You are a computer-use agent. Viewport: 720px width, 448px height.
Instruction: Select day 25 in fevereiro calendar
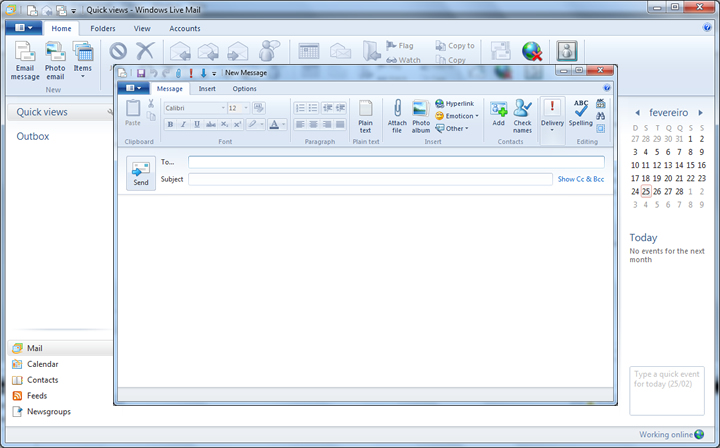tap(646, 191)
